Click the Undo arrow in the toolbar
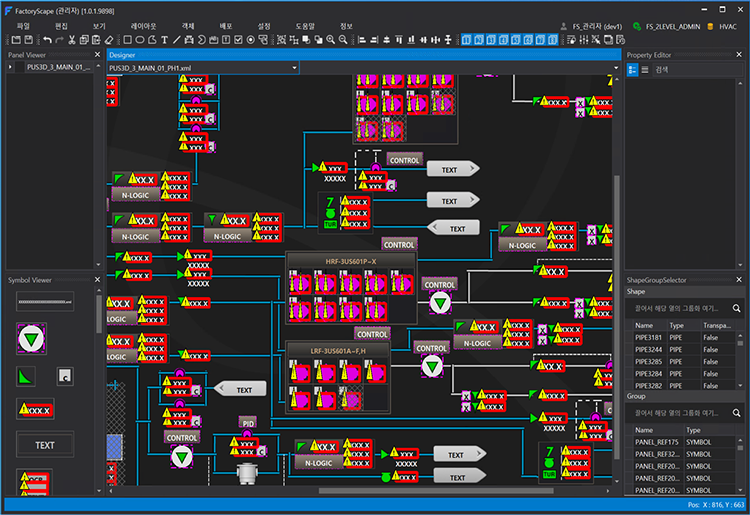The image size is (750, 515). click(47, 39)
